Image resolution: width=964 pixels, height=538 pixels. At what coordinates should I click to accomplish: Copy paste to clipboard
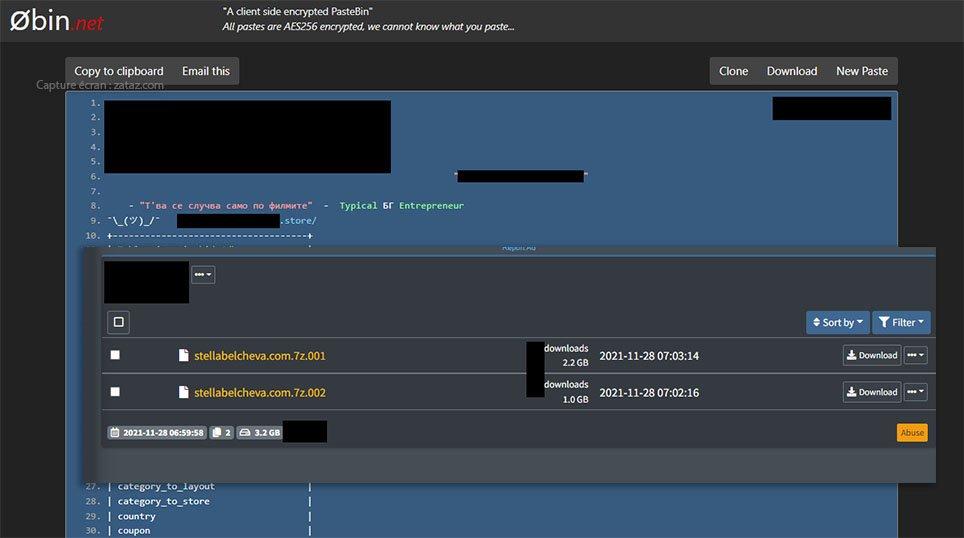click(x=119, y=71)
